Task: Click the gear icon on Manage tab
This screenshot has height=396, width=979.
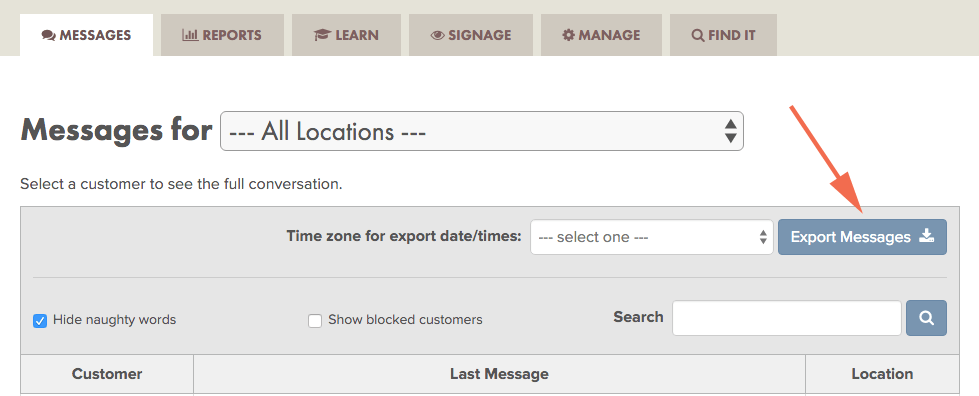Action: coord(568,35)
